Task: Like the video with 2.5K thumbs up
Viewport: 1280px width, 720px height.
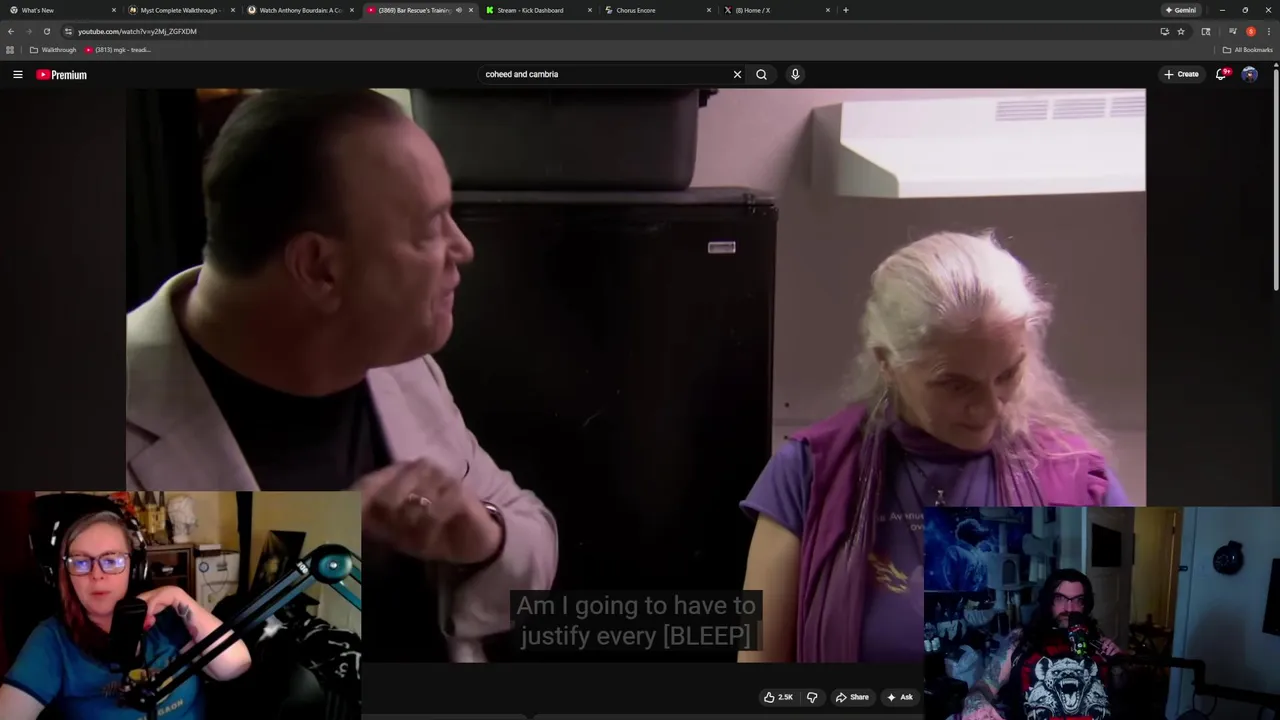Action: (x=779, y=697)
